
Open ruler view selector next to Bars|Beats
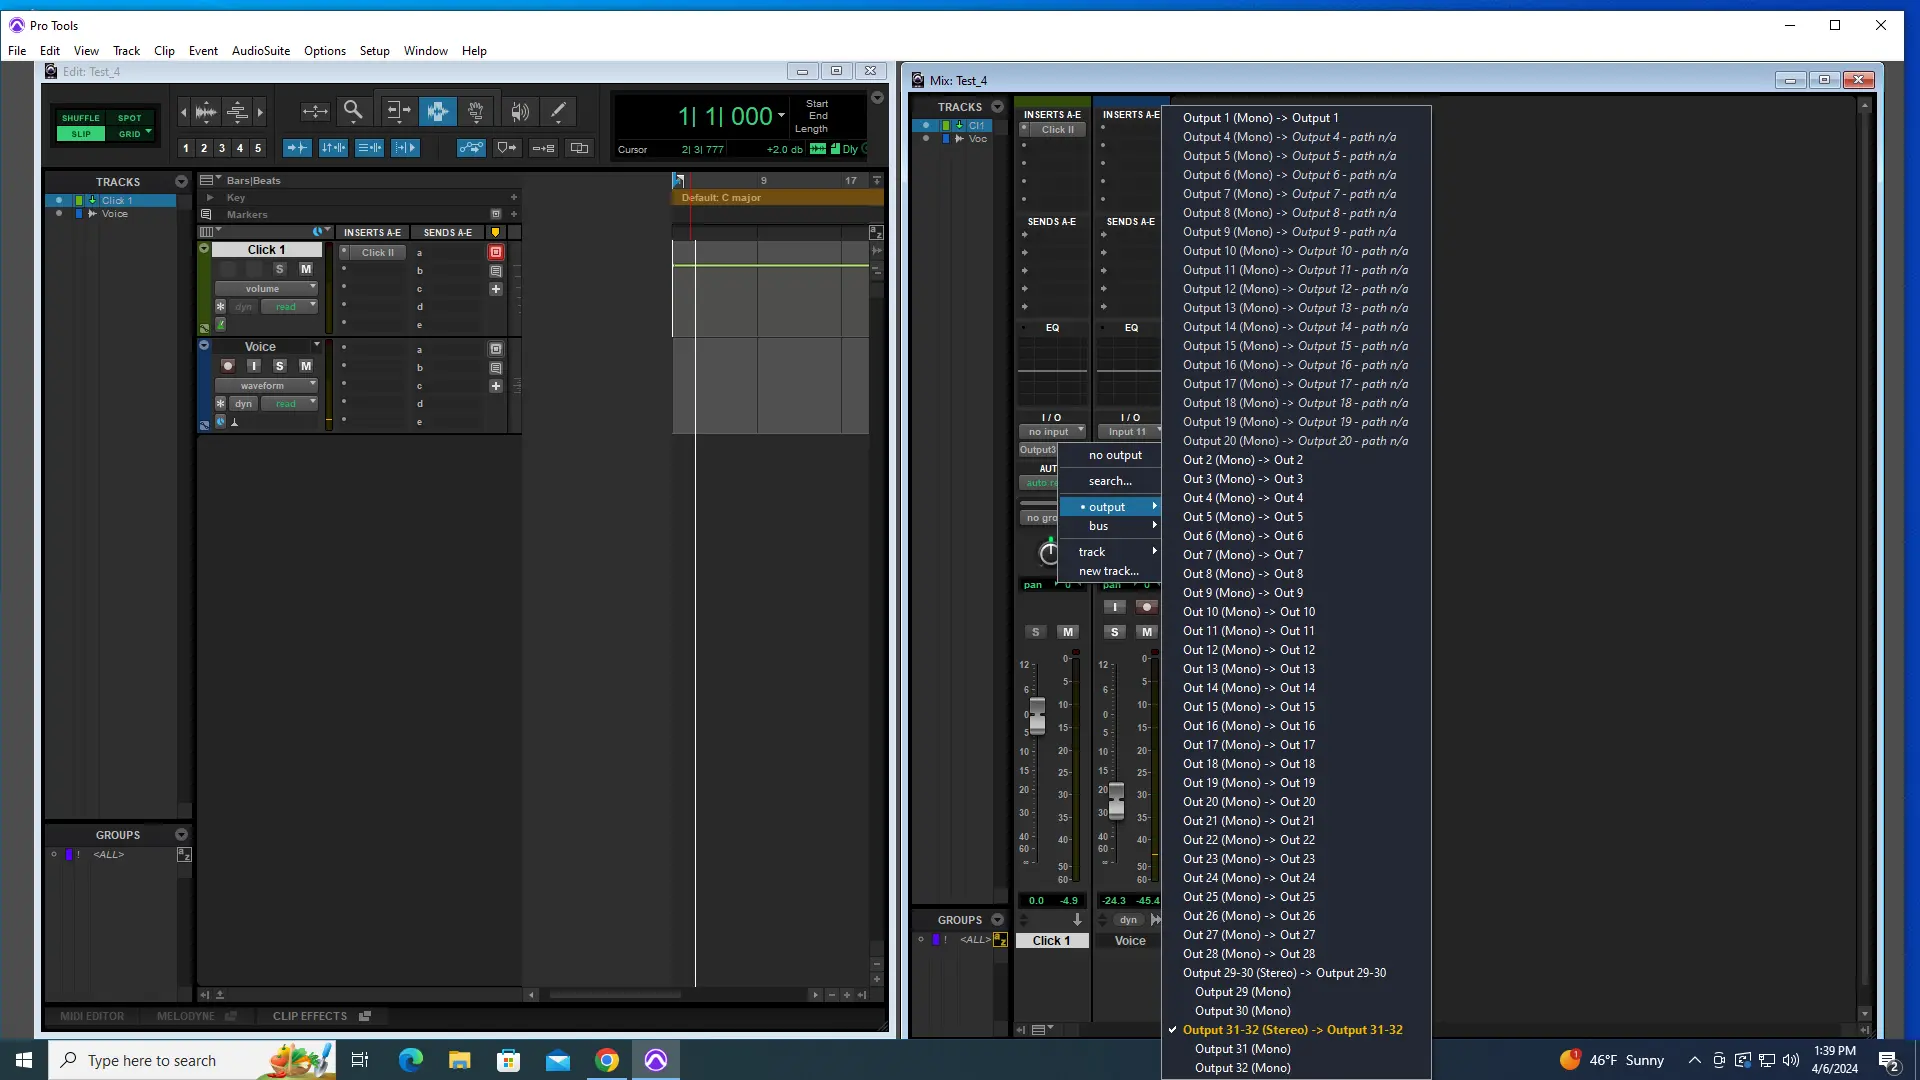pos(210,180)
